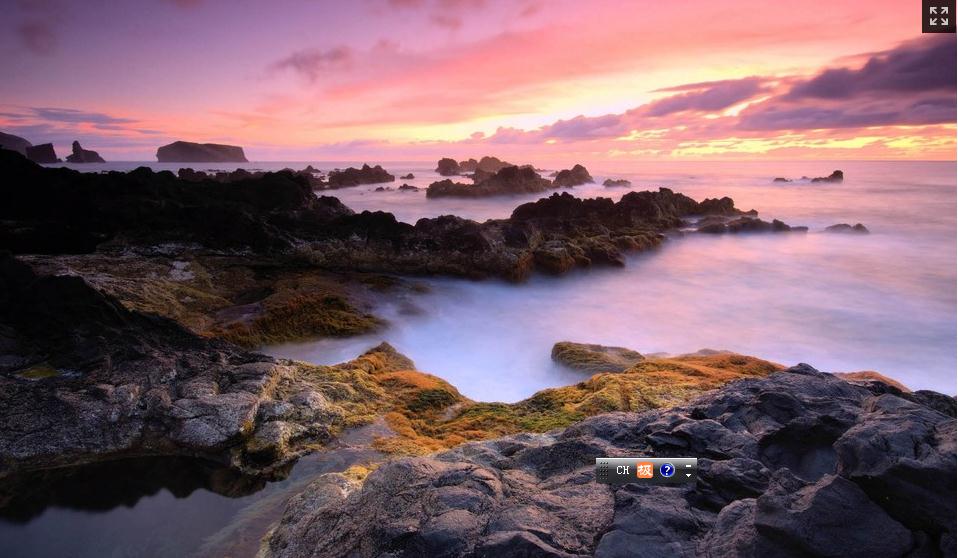
Task: Grab the dotted language bar handle
Action: 604,470
